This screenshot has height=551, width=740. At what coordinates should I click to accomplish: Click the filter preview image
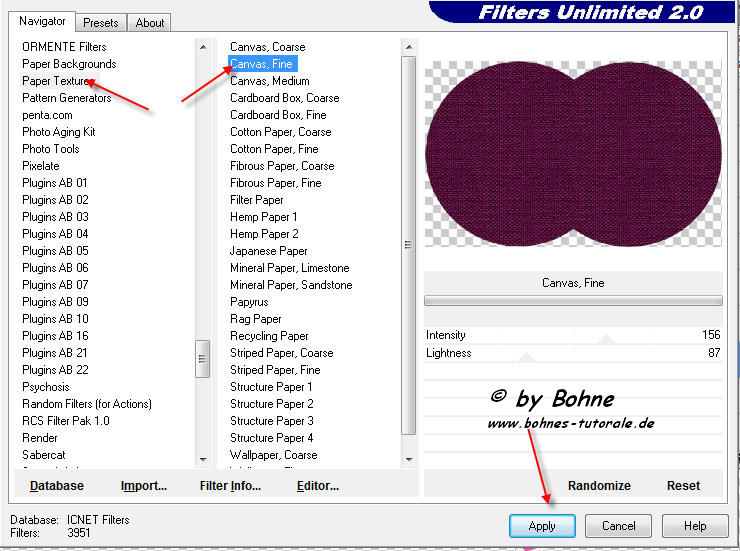(573, 151)
